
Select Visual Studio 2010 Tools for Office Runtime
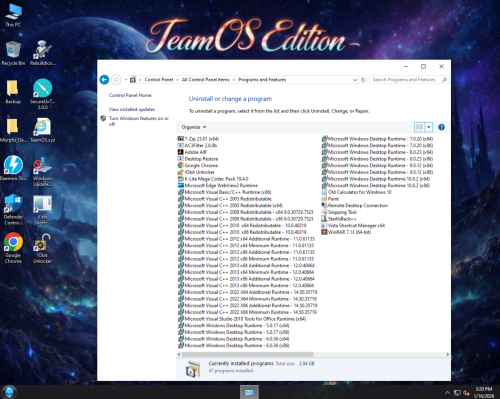(x=242, y=319)
